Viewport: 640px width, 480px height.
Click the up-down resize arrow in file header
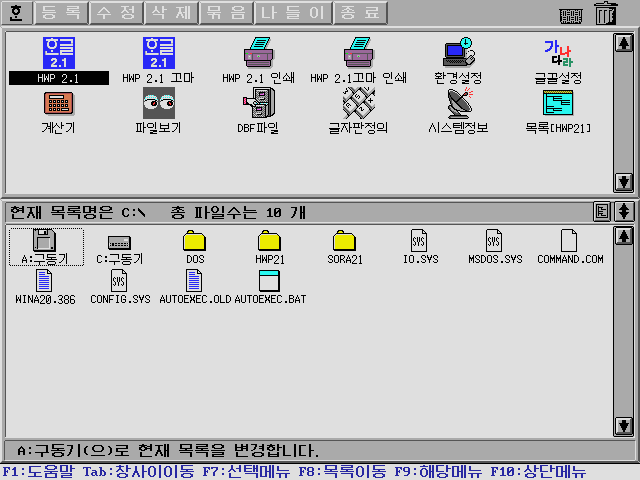click(x=624, y=211)
